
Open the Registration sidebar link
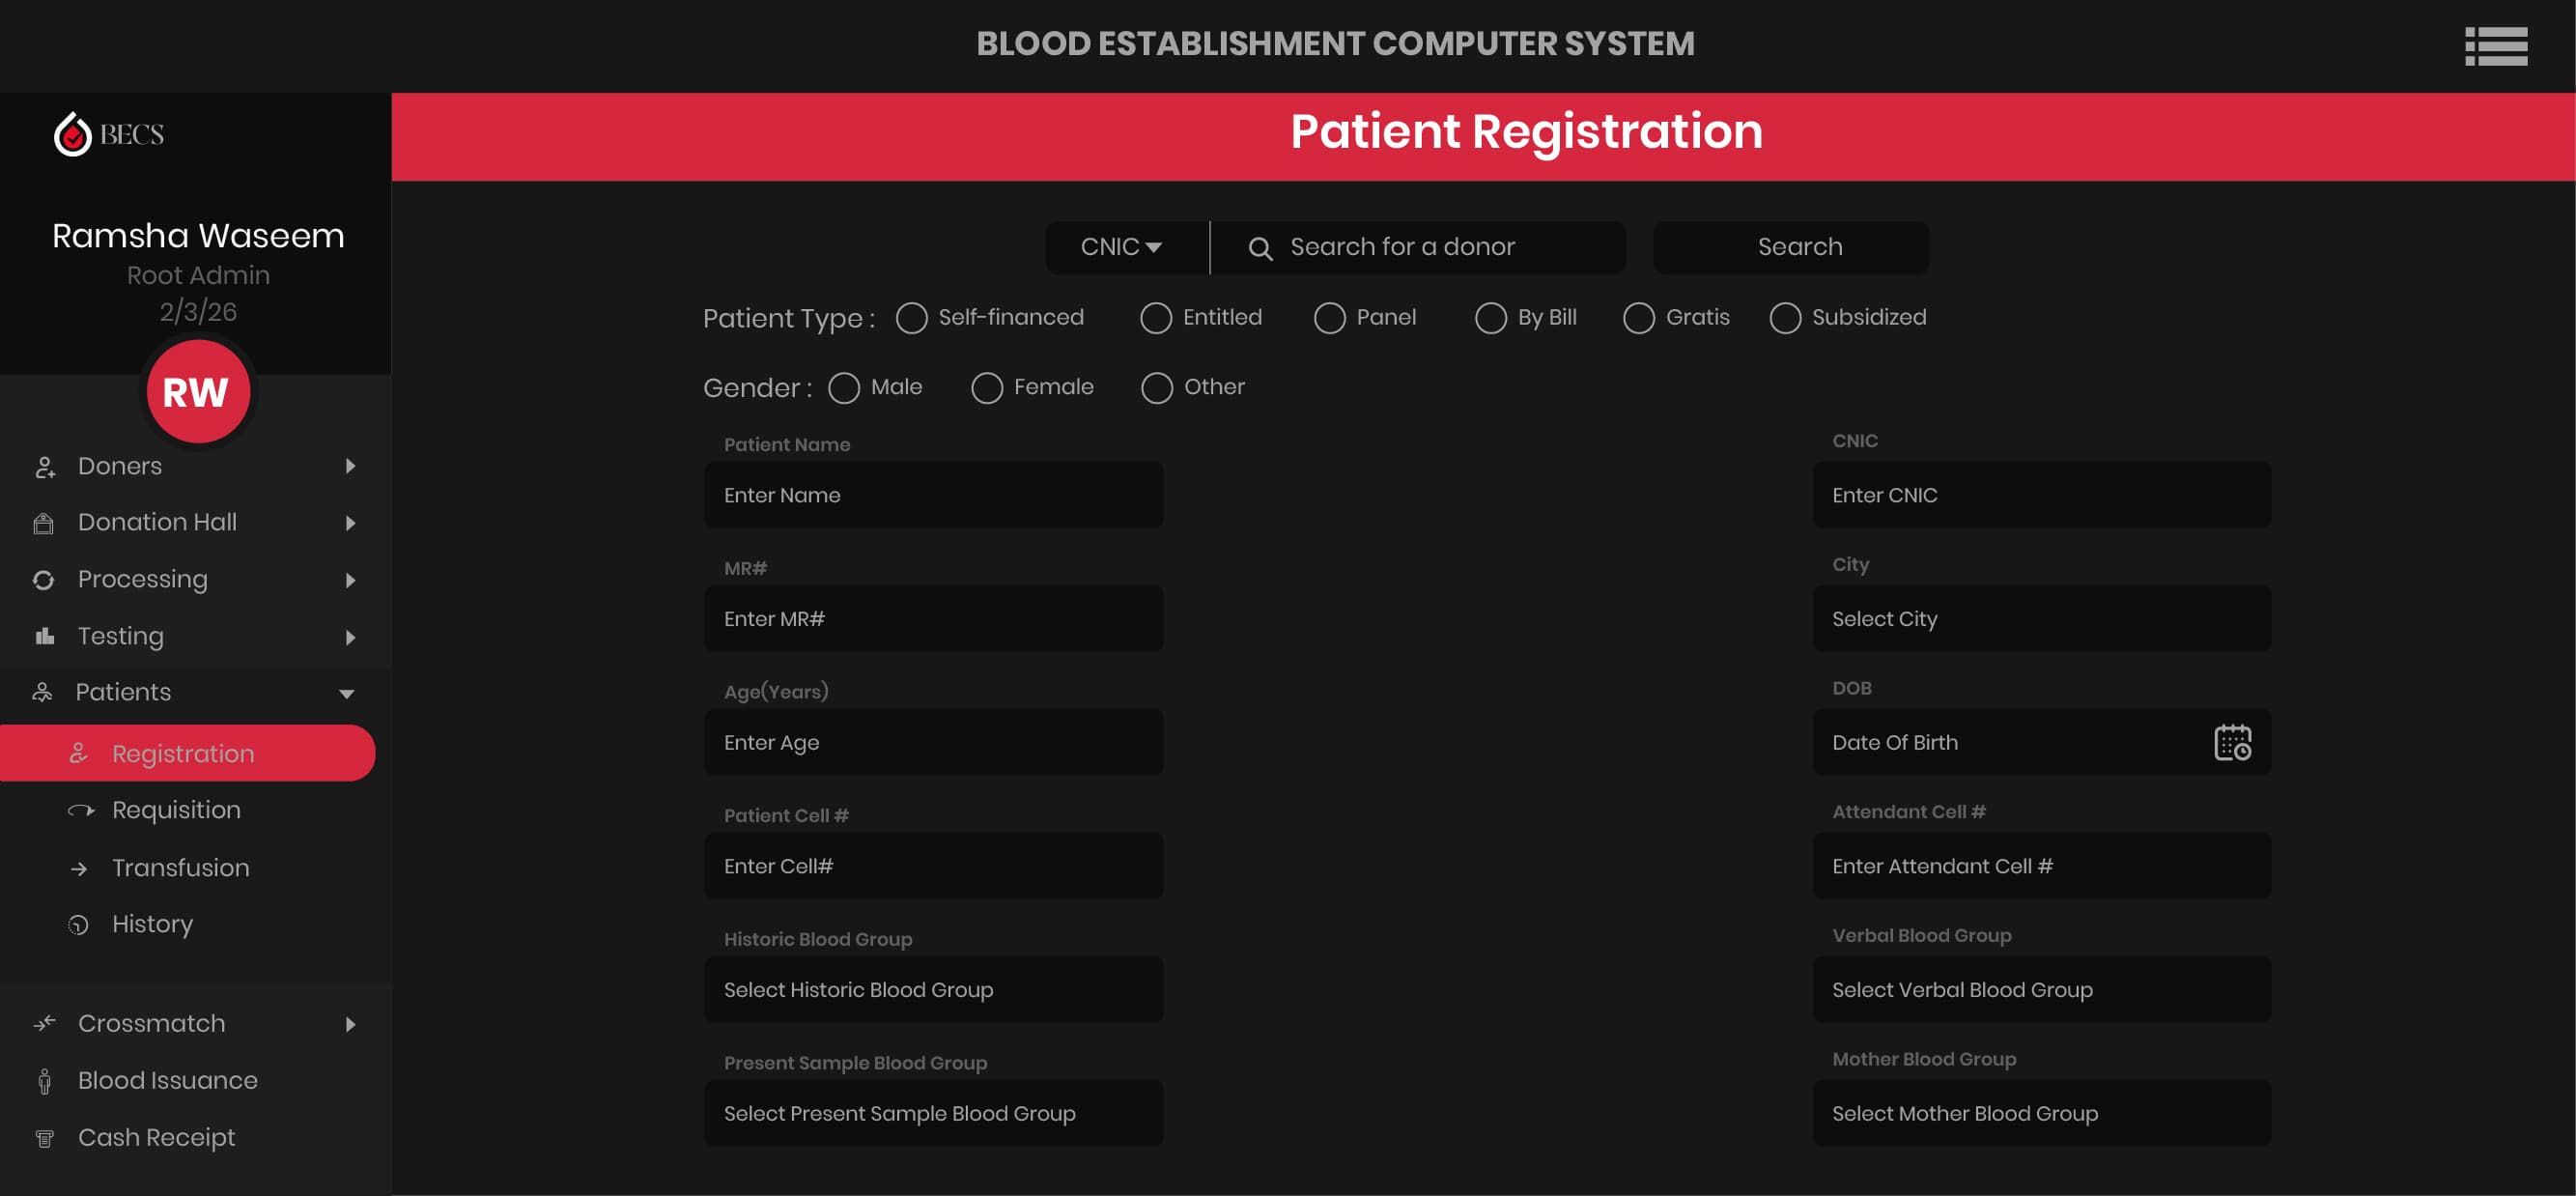[x=183, y=753]
